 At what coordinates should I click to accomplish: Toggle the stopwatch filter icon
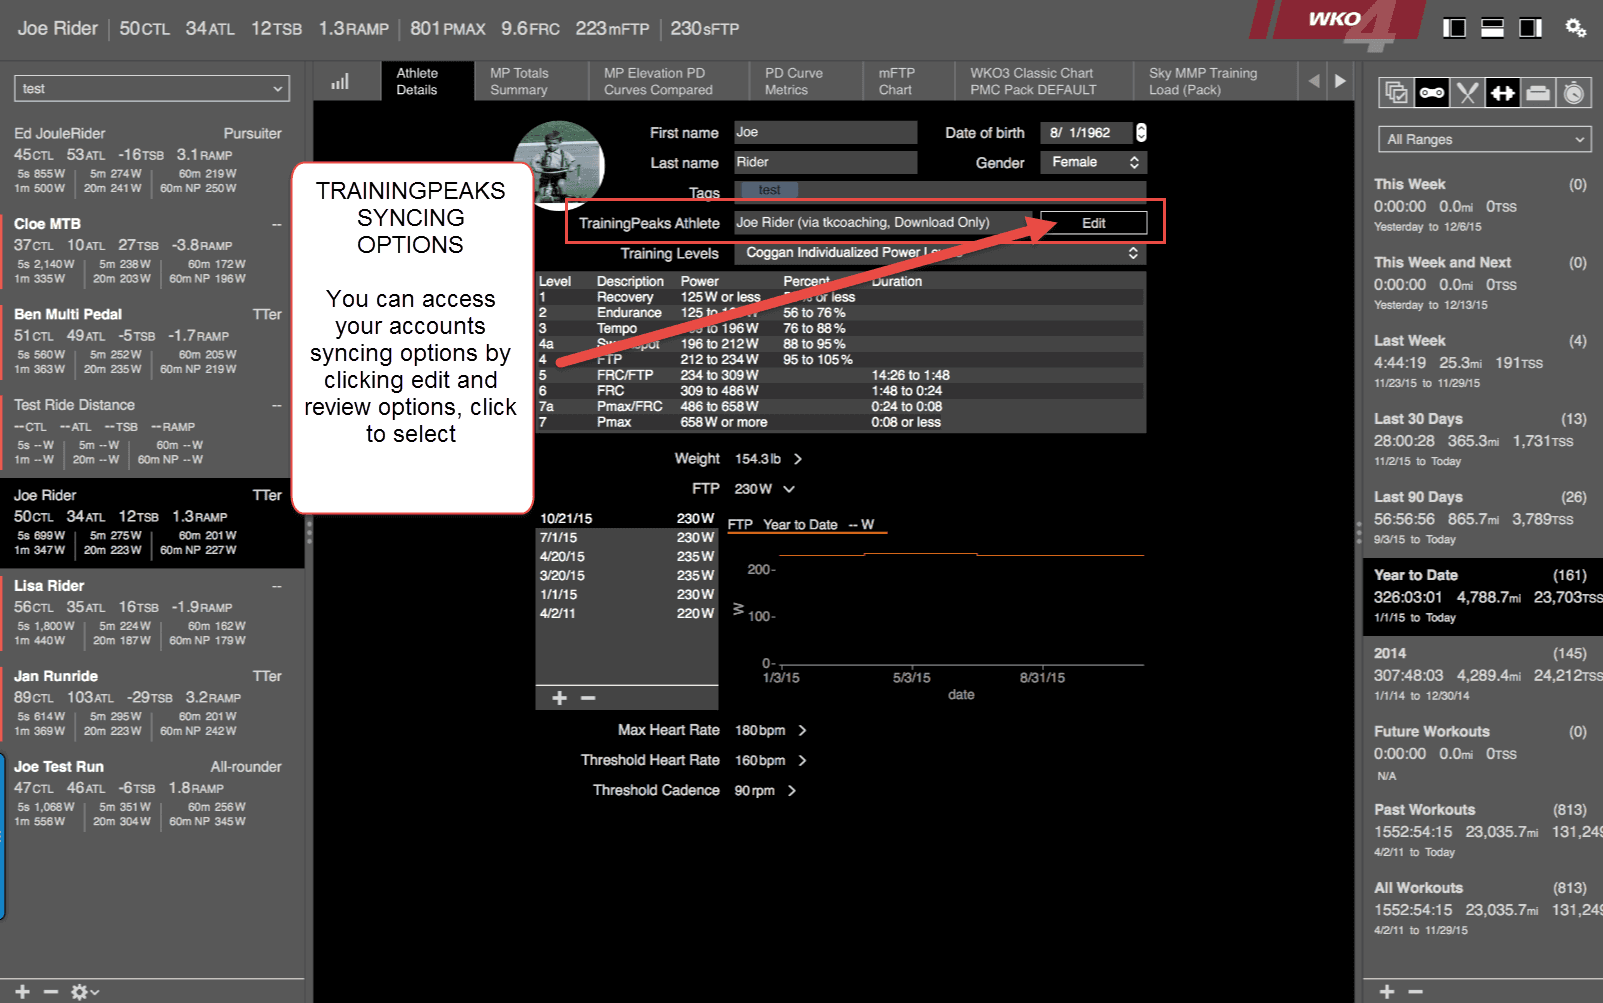pos(1573,93)
